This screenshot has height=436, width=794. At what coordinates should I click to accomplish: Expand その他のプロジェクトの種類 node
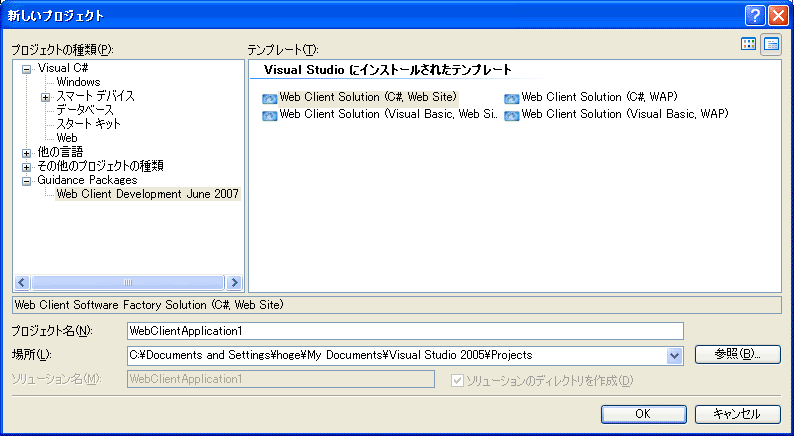[x=26, y=167]
